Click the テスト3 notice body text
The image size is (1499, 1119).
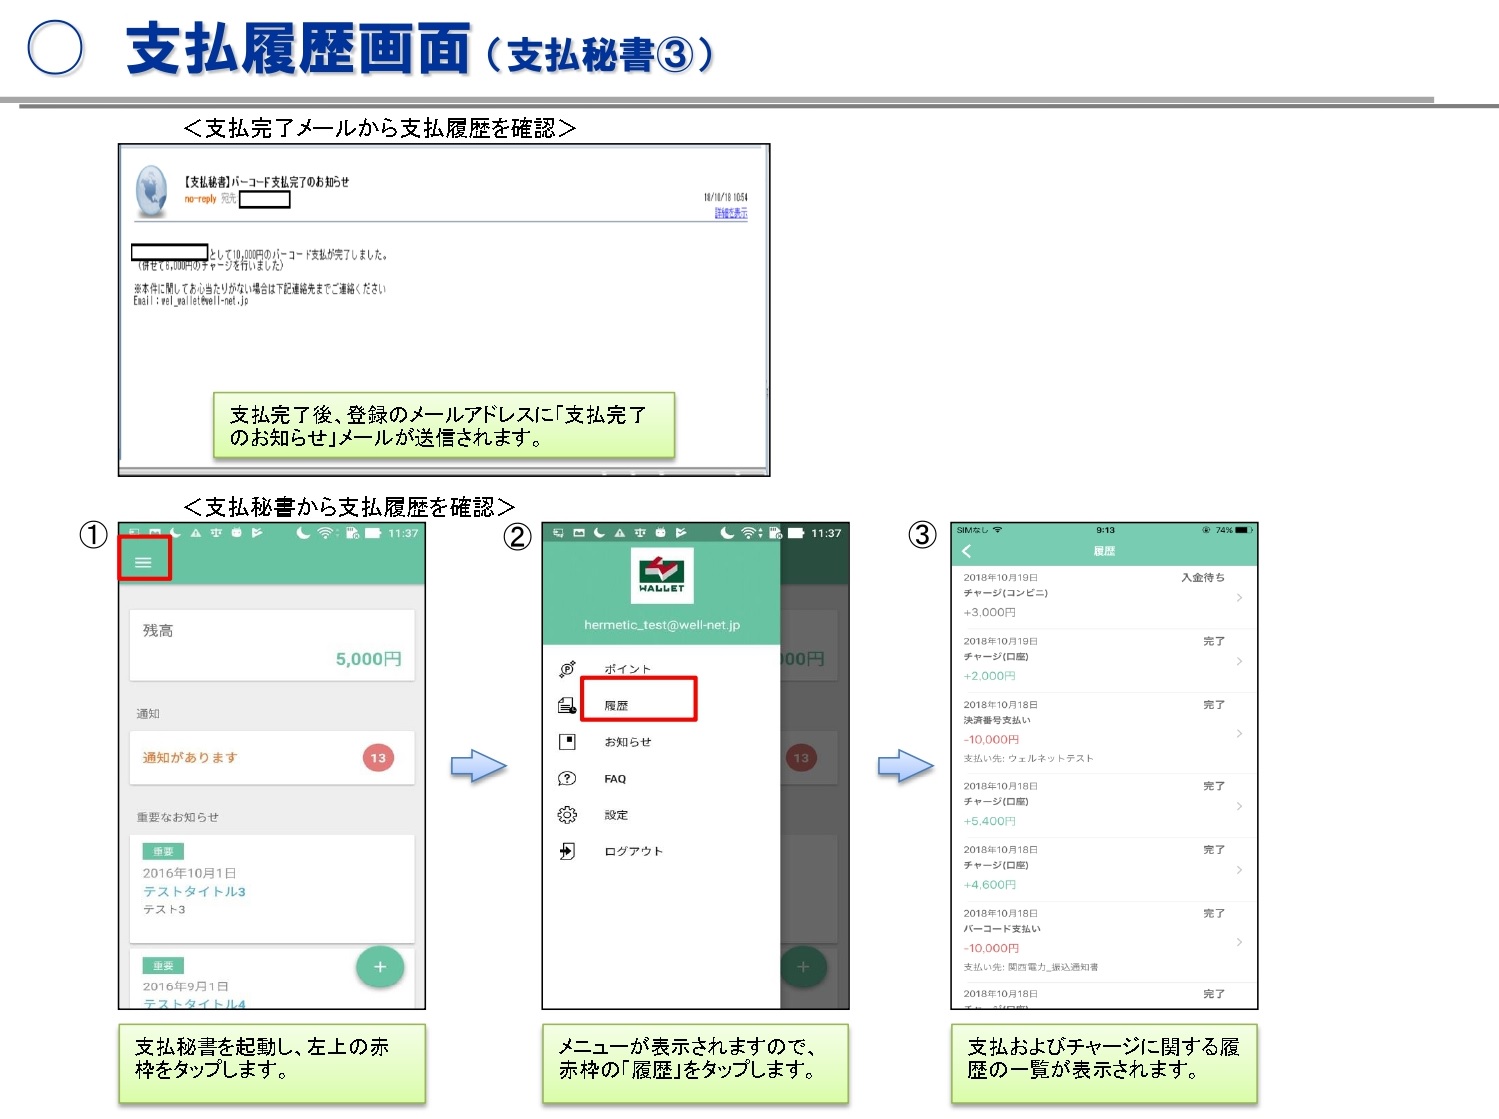(x=164, y=909)
